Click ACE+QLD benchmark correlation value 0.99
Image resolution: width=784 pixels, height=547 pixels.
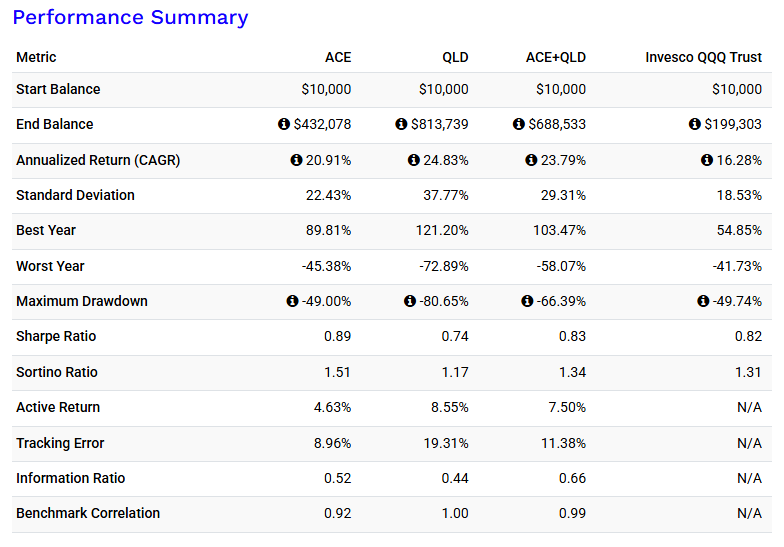tap(572, 513)
